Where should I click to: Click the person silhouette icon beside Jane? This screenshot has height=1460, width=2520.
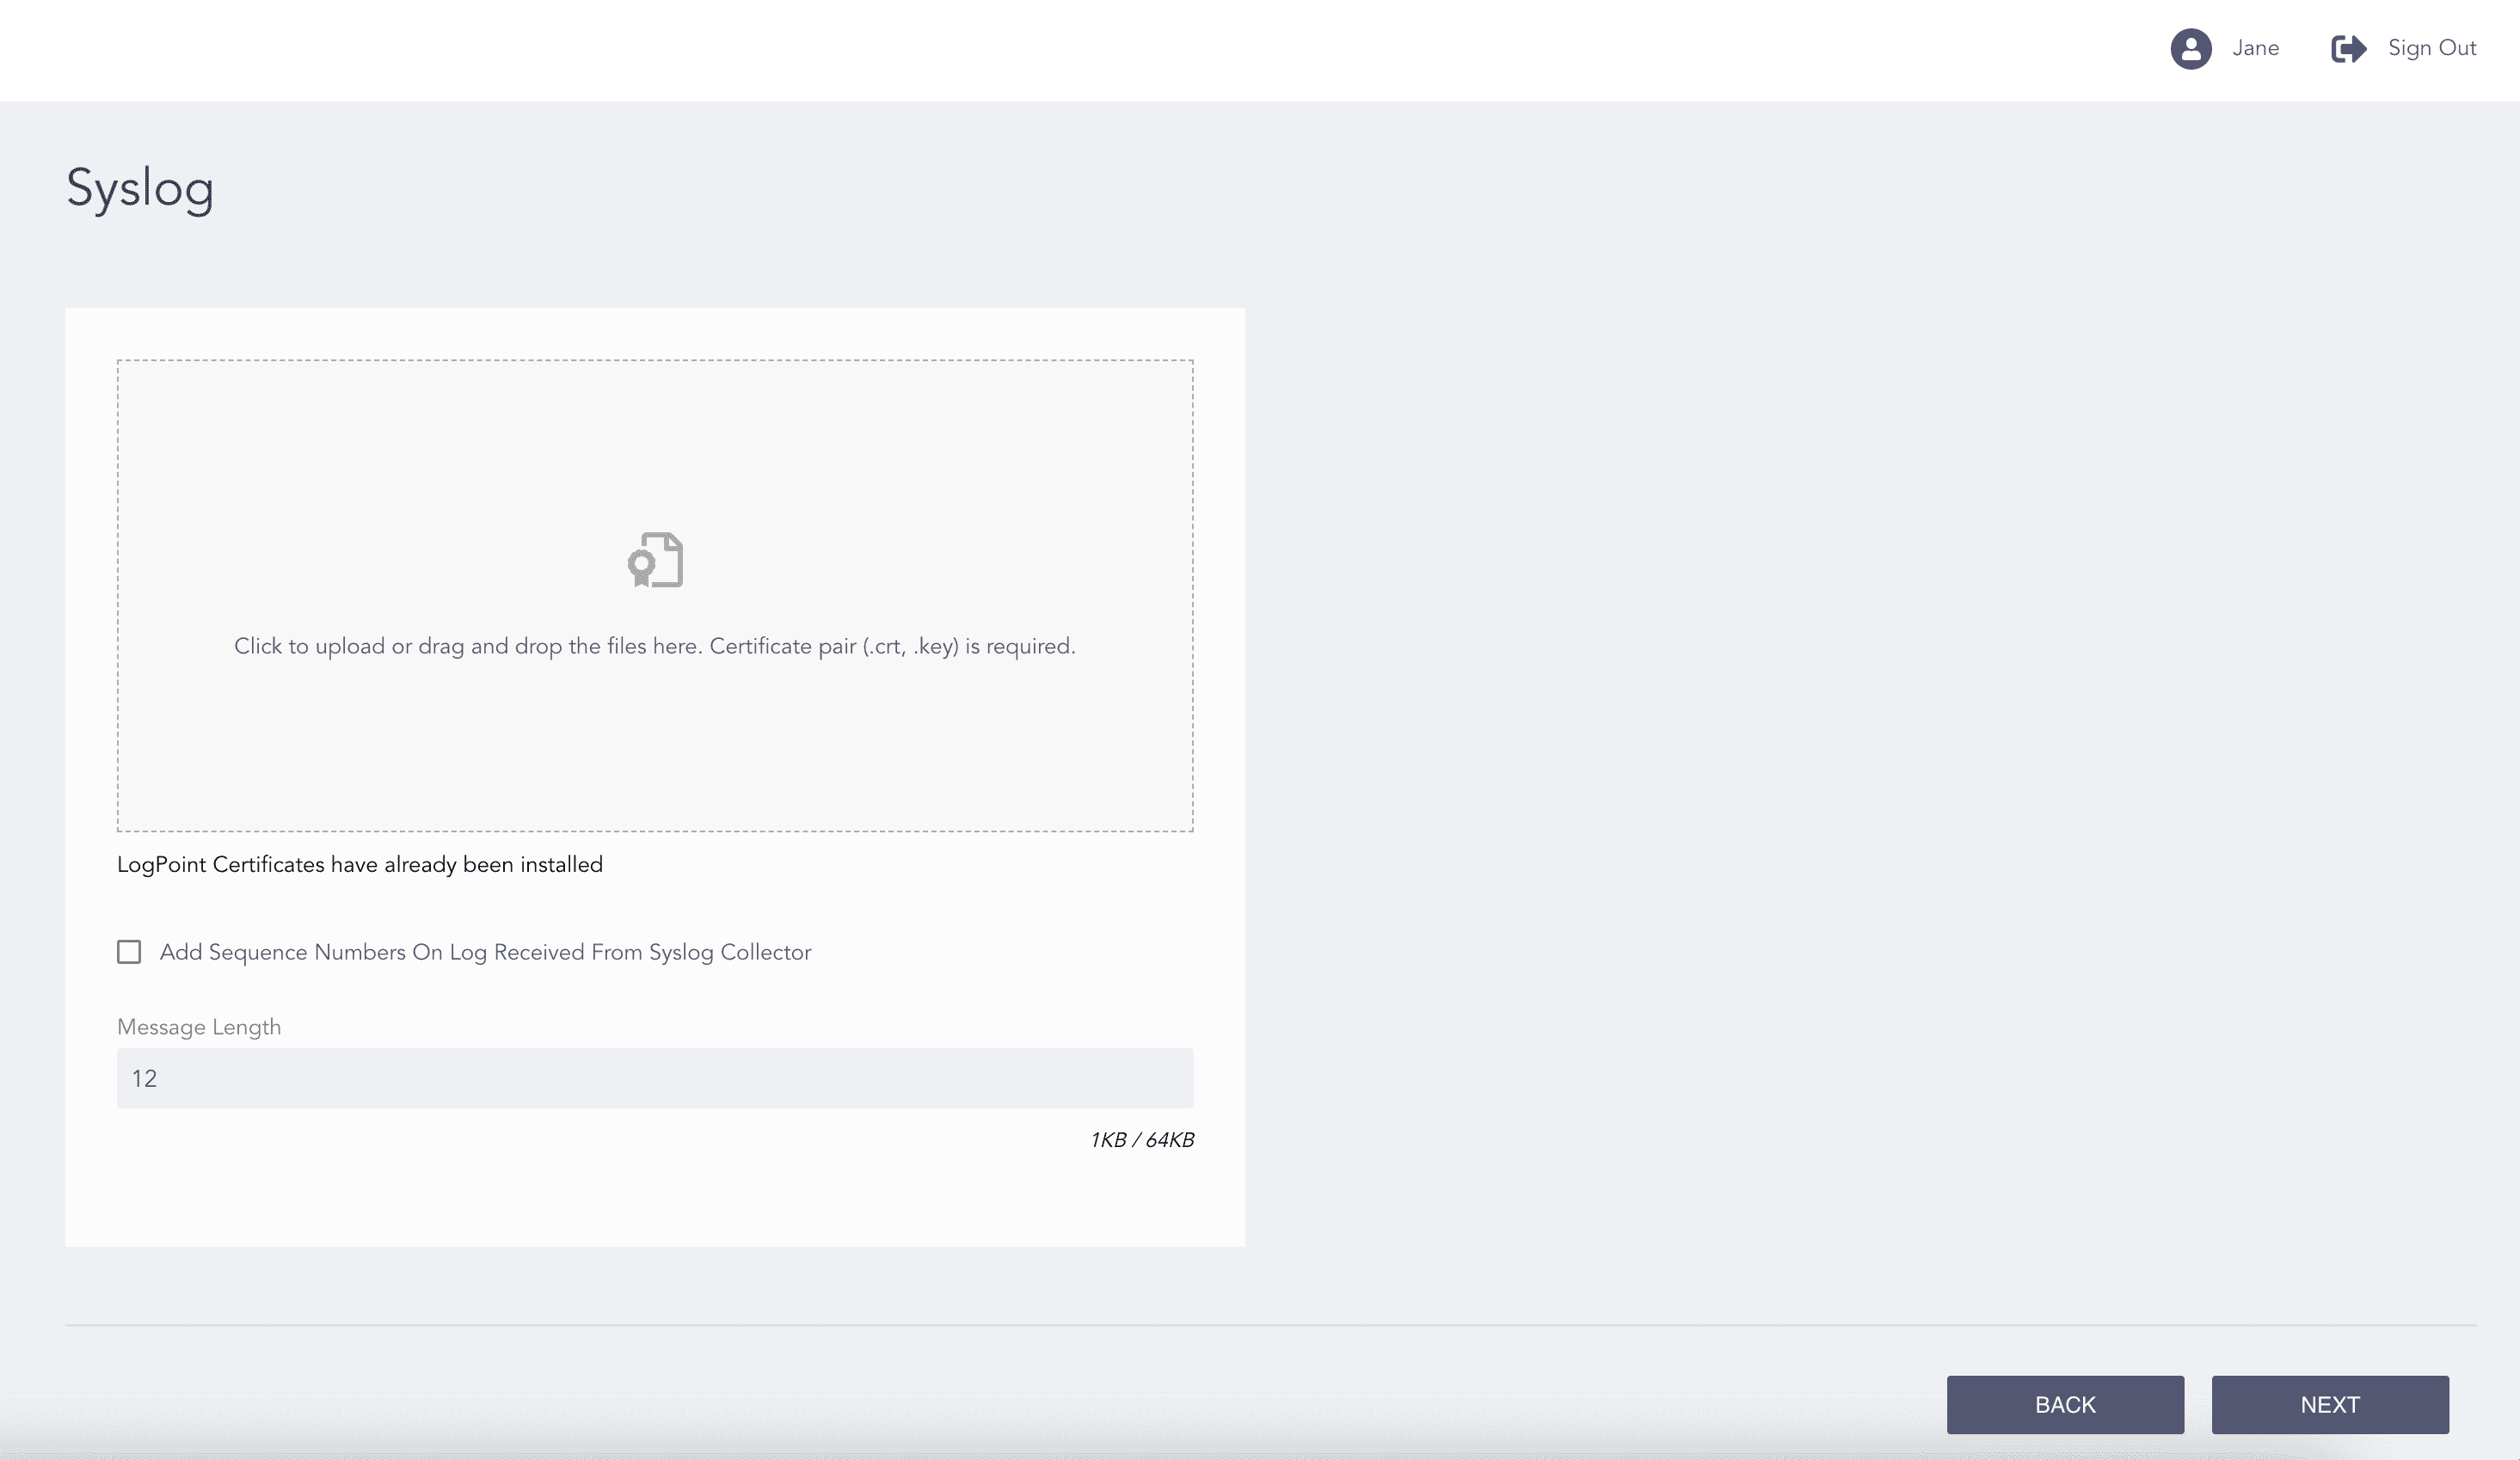pos(2190,48)
